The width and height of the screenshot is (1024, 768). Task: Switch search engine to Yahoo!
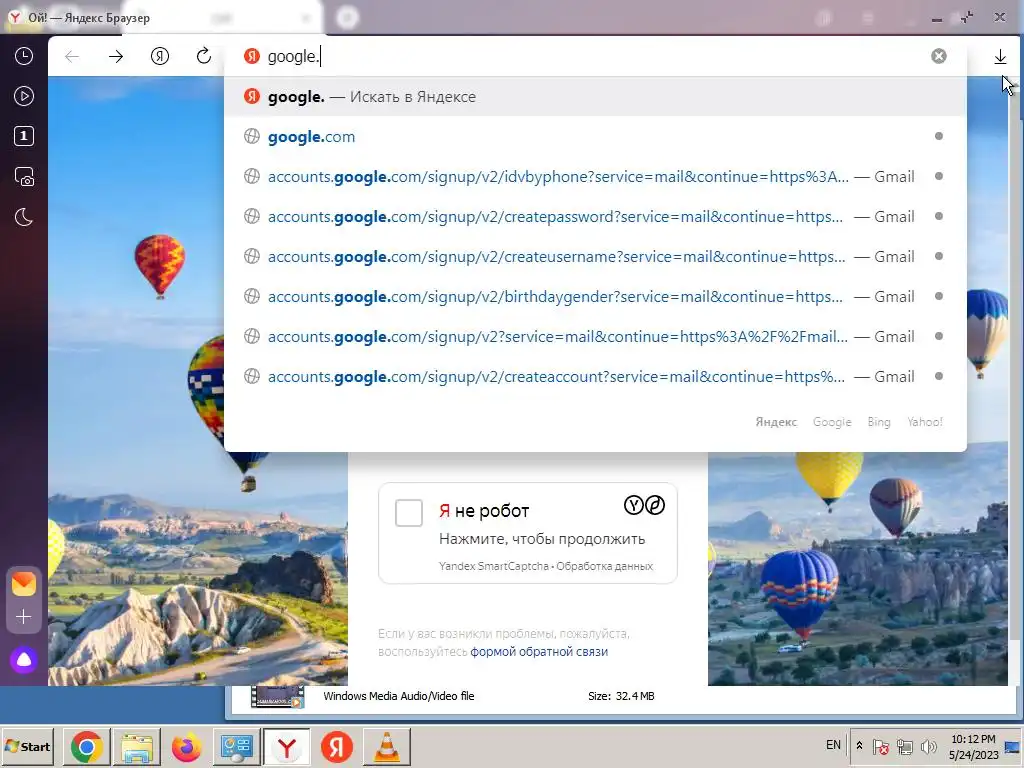point(925,422)
